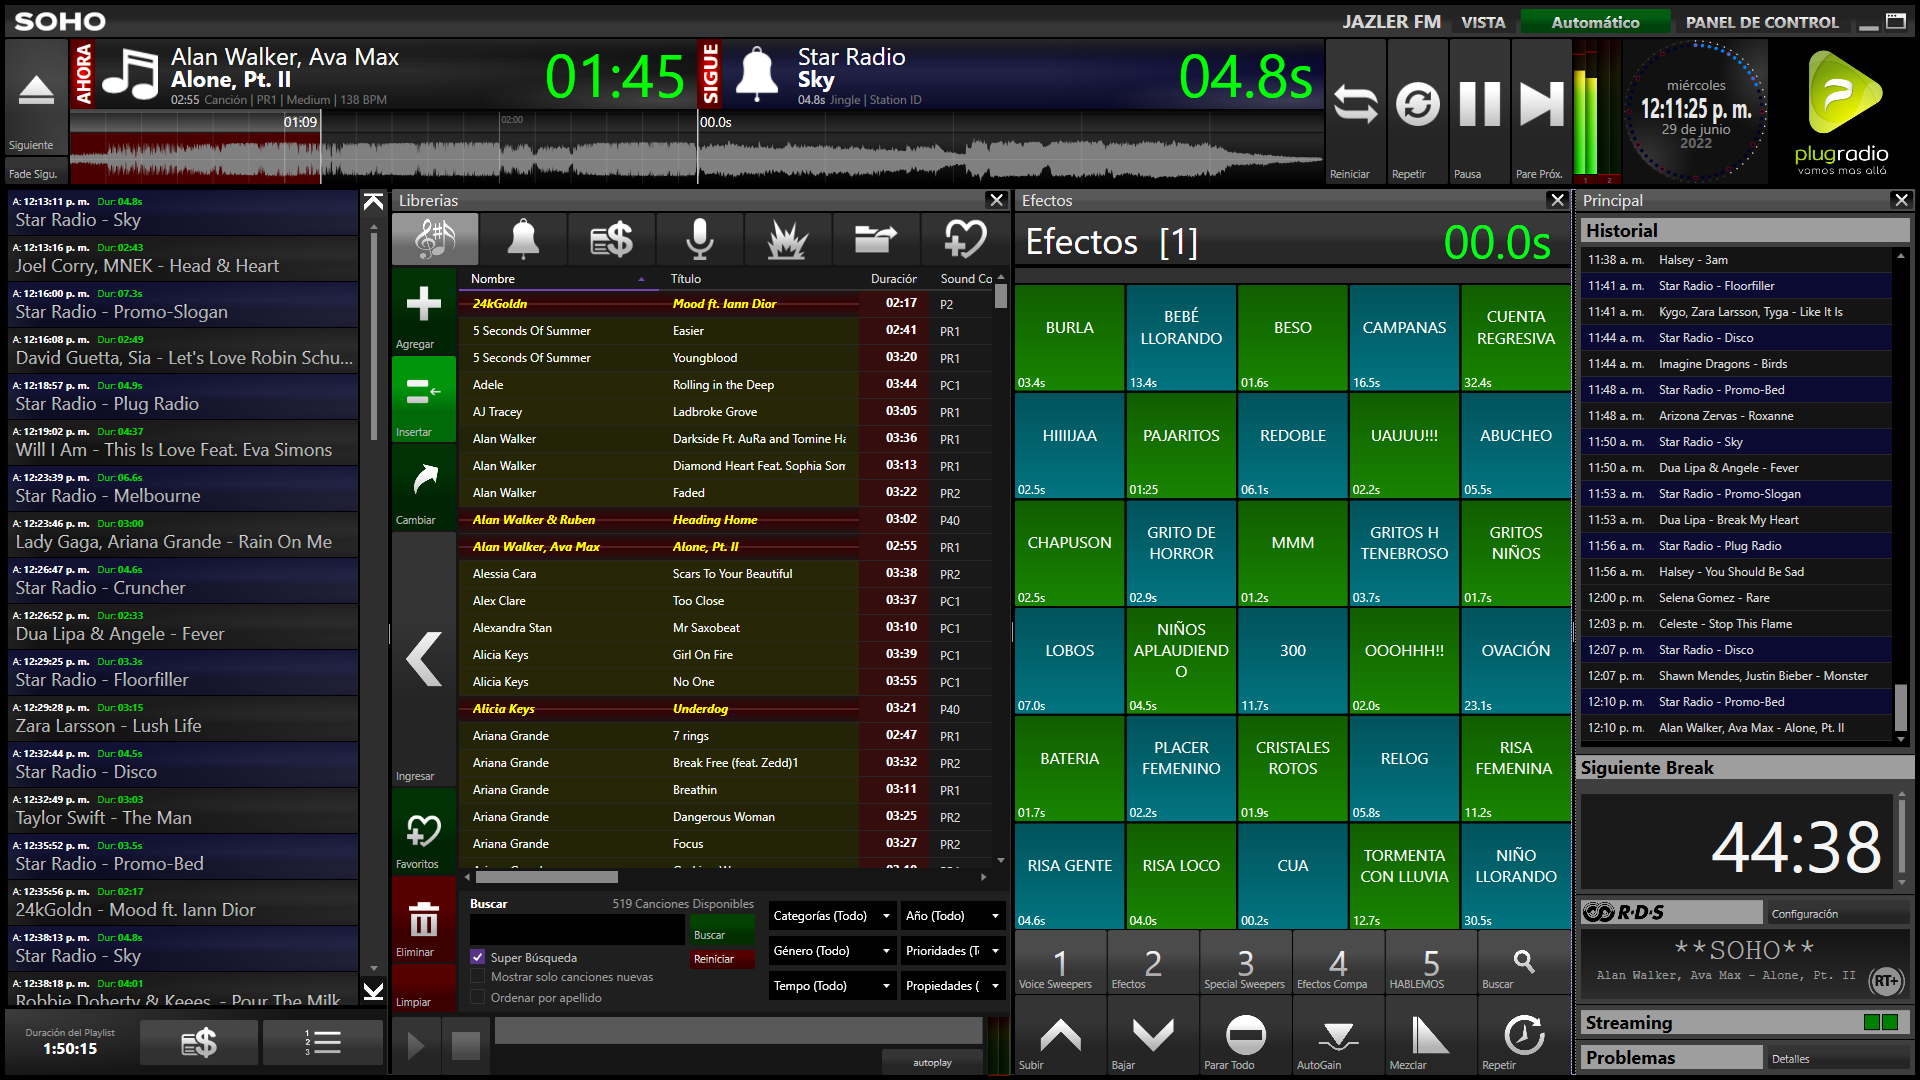This screenshot has height=1080, width=1920.
Task: Switch to effects bank 3 Special Sweepers
Action: pos(1246,964)
